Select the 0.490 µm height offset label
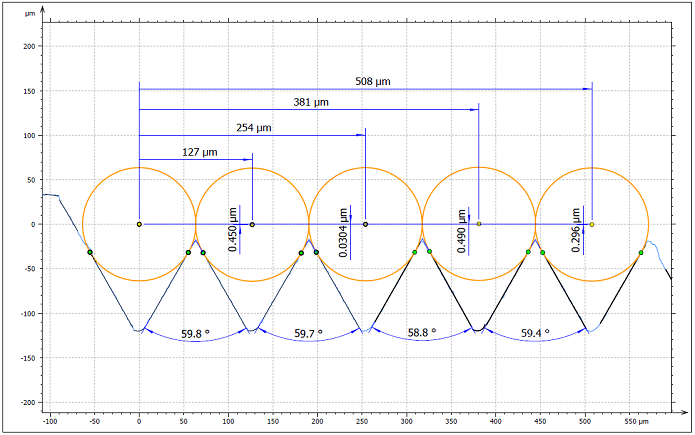 pyautogui.click(x=462, y=231)
